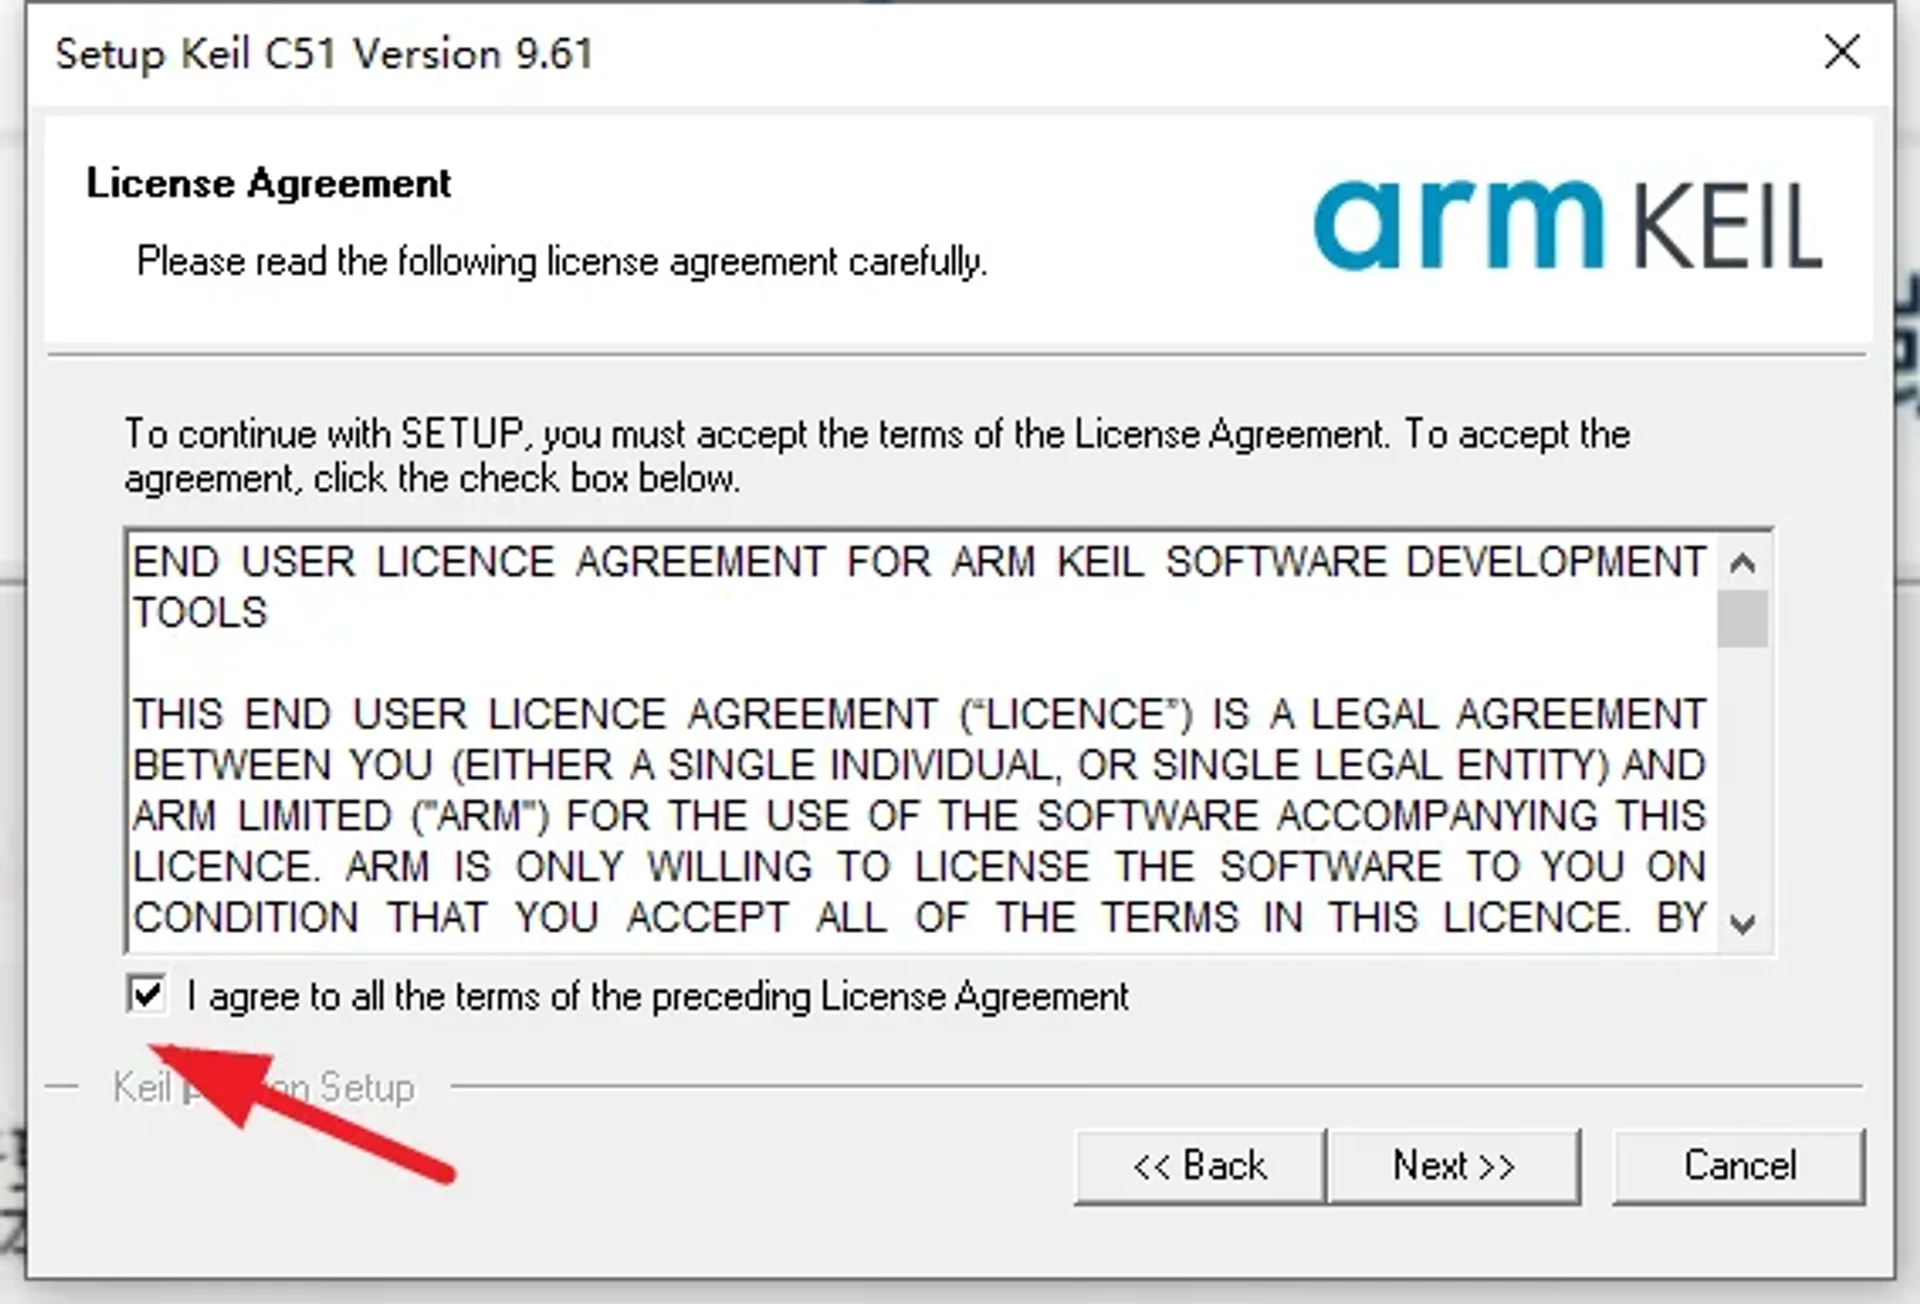This screenshot has width=1920, height=1304.
Task: Click the arm KEIL logo
Action: click(1567, 225)
